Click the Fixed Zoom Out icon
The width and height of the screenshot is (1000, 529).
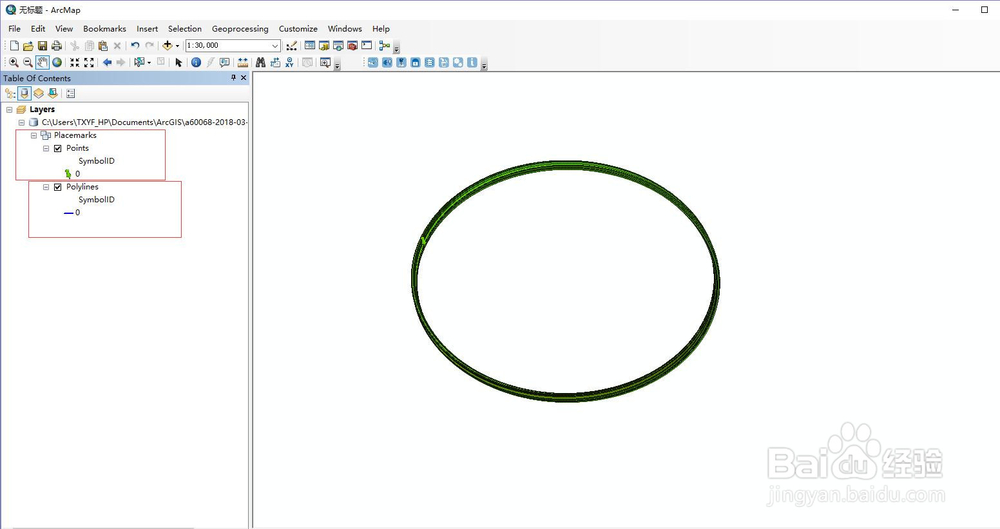pyautogui.click(x=89, y=63)
